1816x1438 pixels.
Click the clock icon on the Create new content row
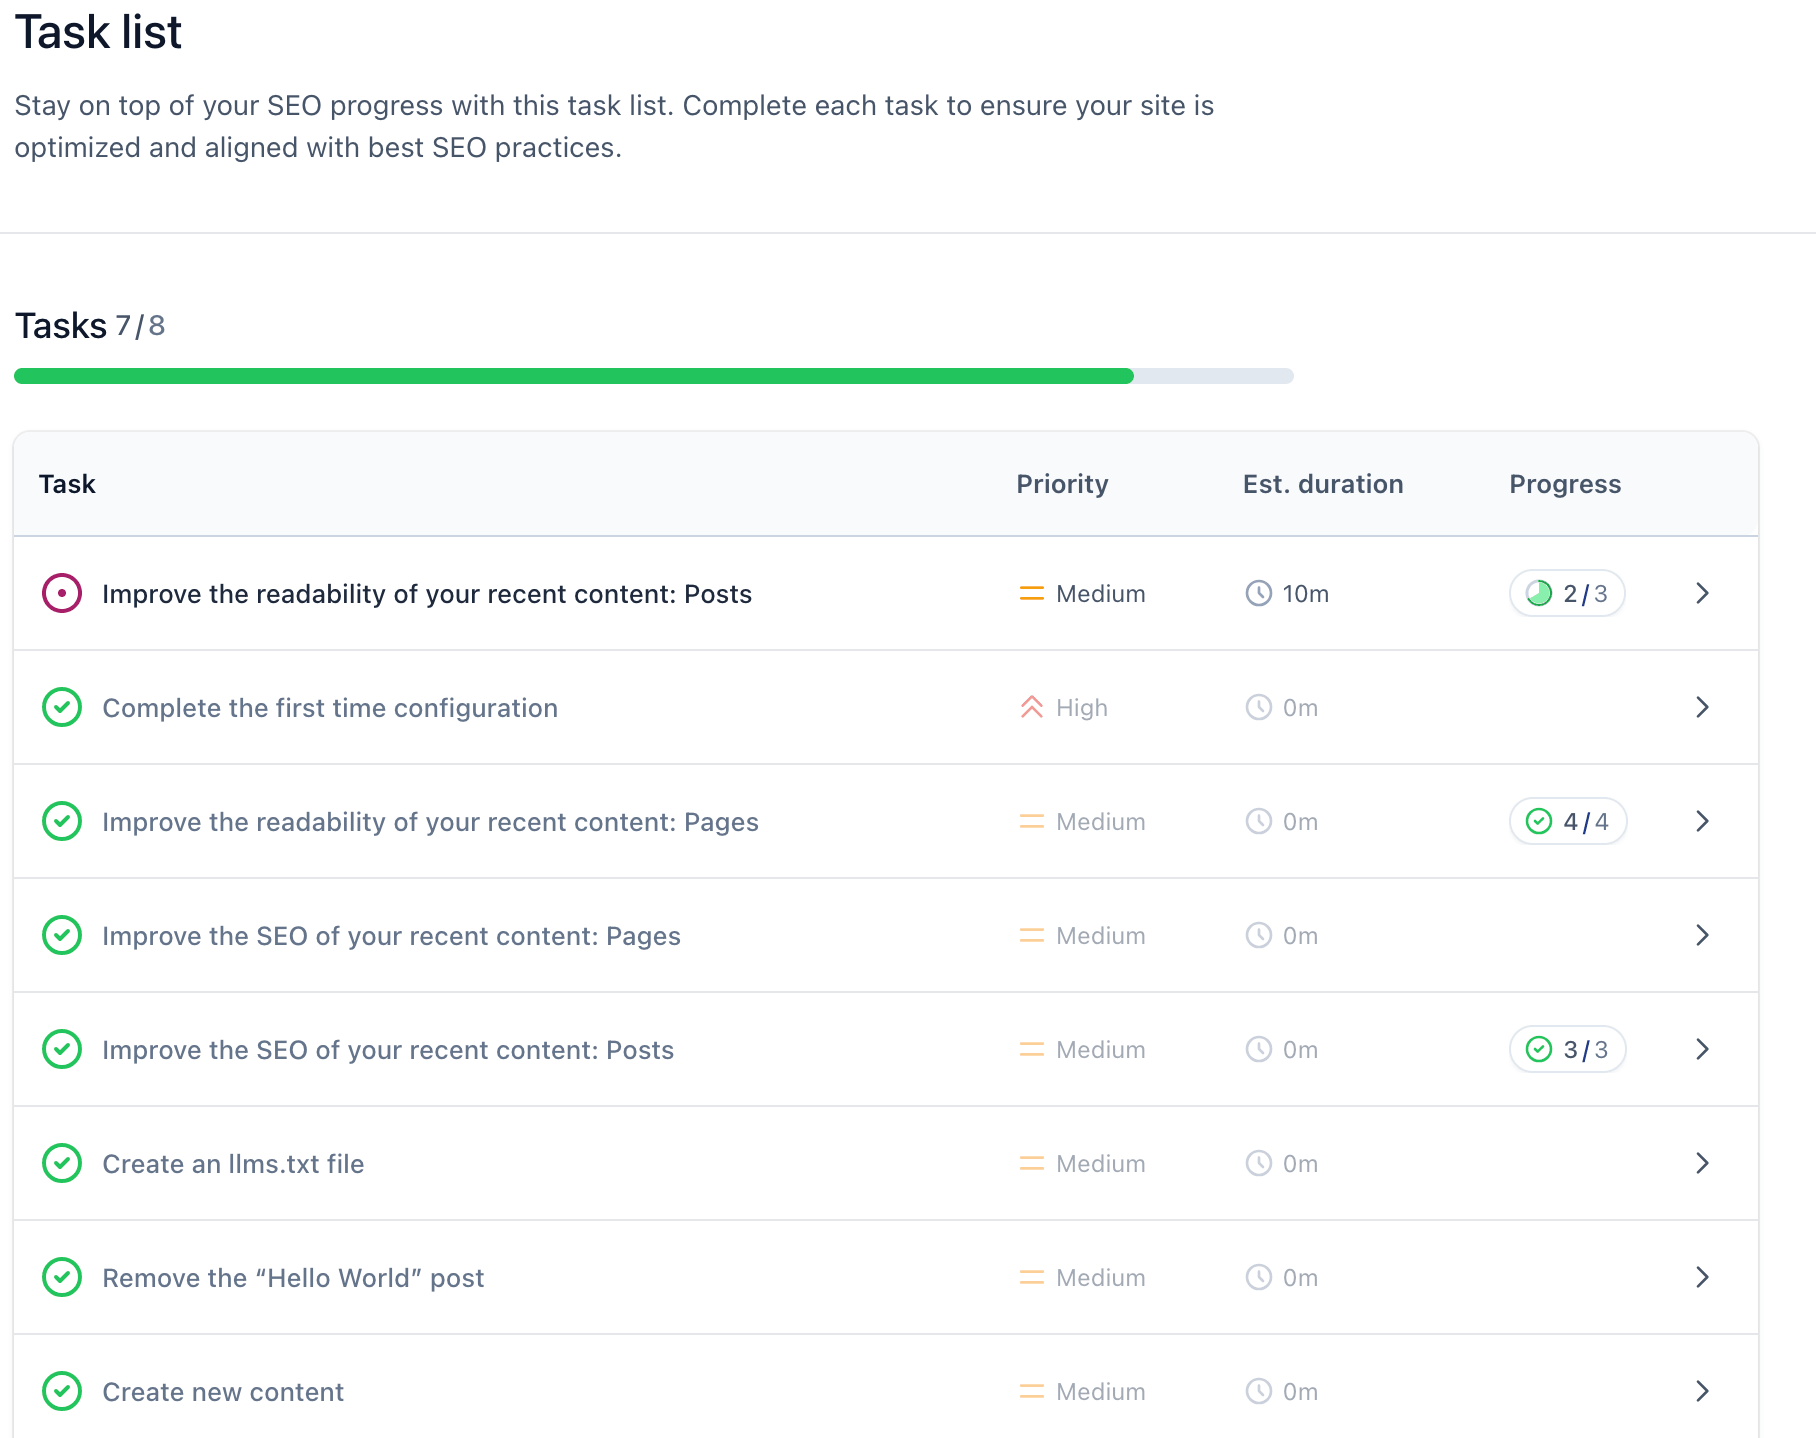click(1258, 1391)
